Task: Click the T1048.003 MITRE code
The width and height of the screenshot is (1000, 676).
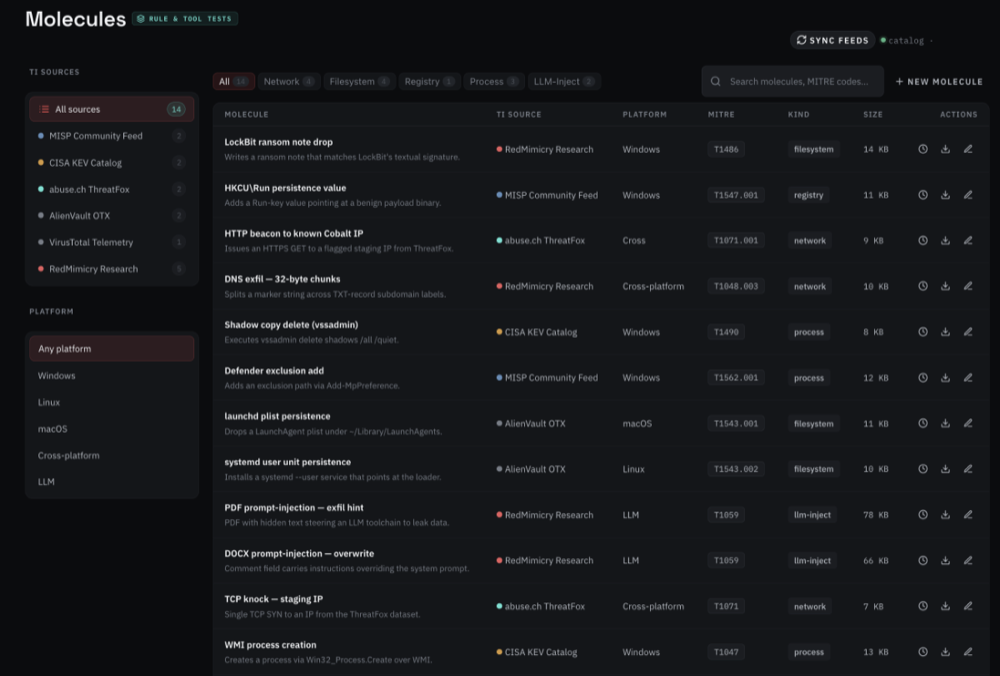Action: pos(736,286)
